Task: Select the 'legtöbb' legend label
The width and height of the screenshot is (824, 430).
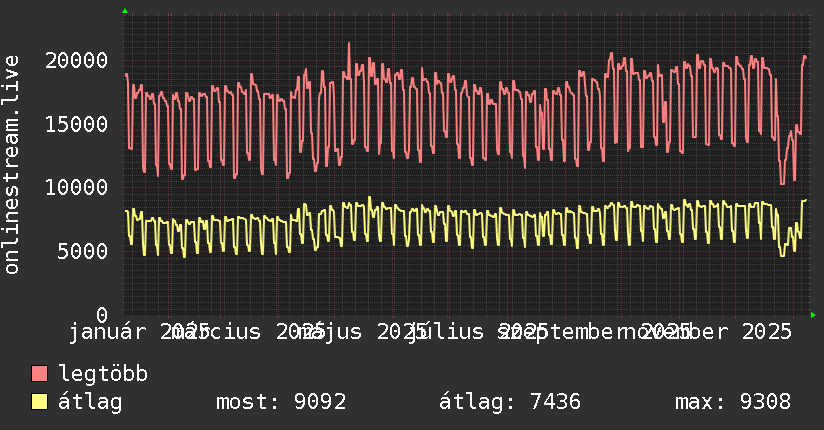Action: pyautogui.click(x=103, y=373)
